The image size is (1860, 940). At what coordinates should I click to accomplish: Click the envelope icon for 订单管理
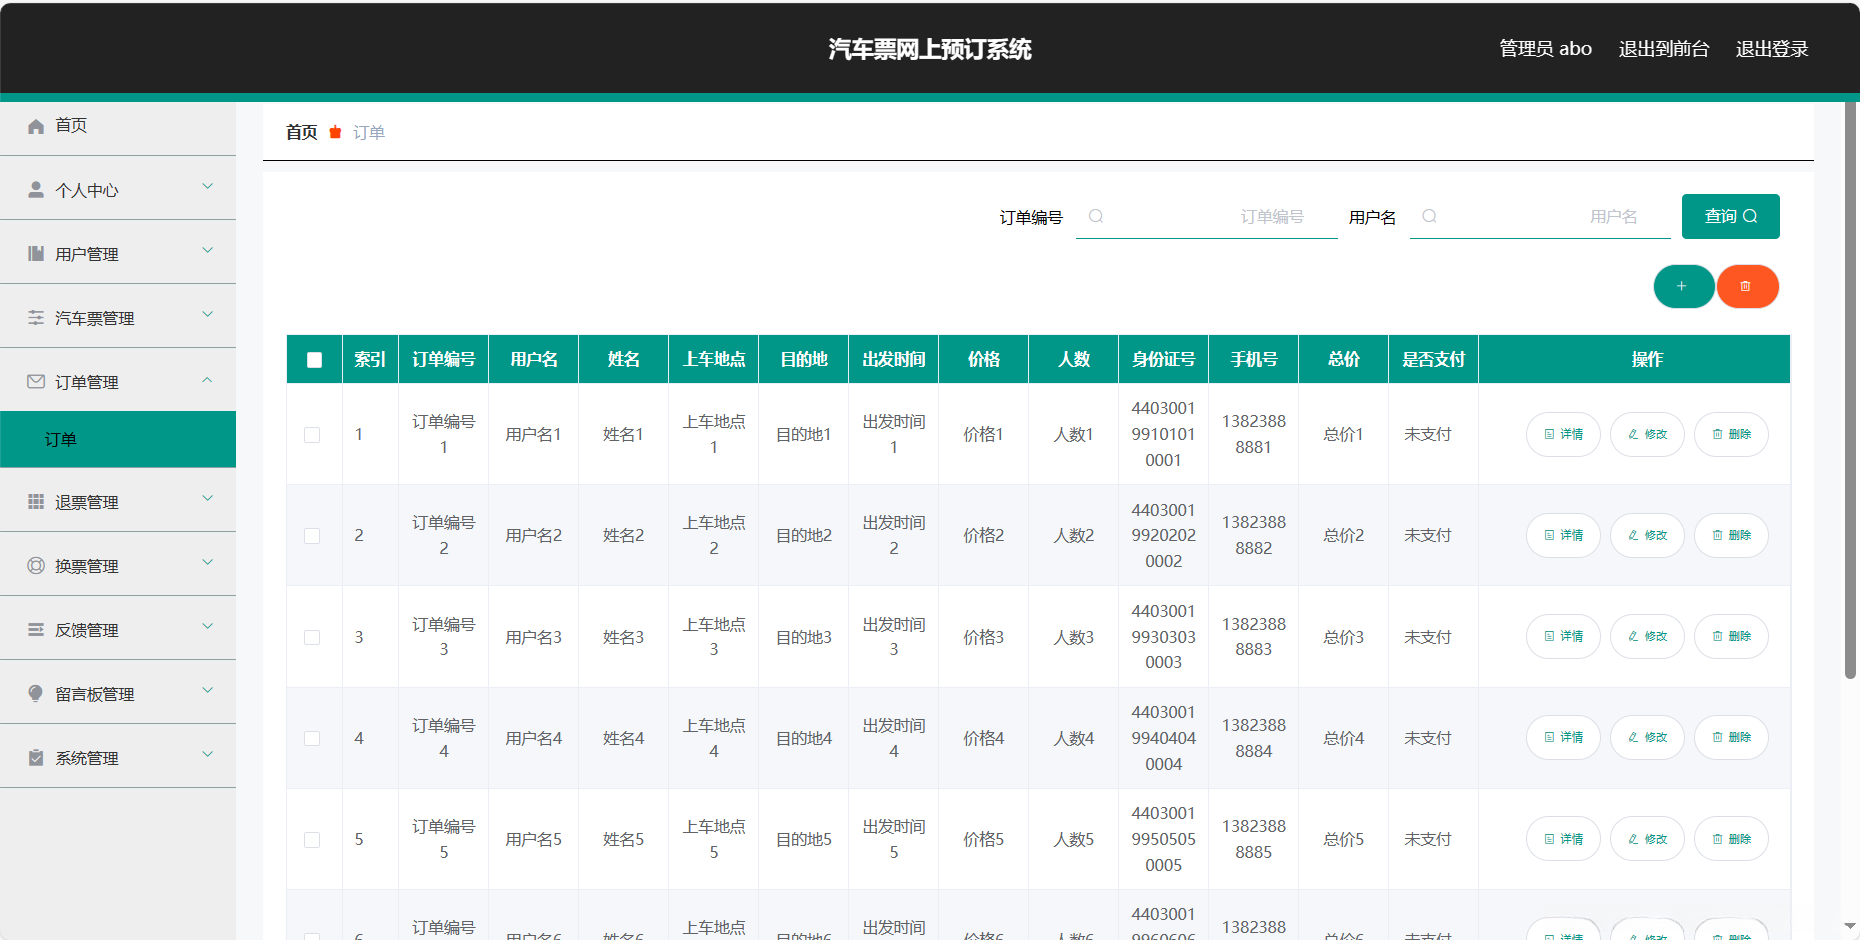[x=36, y=382]
